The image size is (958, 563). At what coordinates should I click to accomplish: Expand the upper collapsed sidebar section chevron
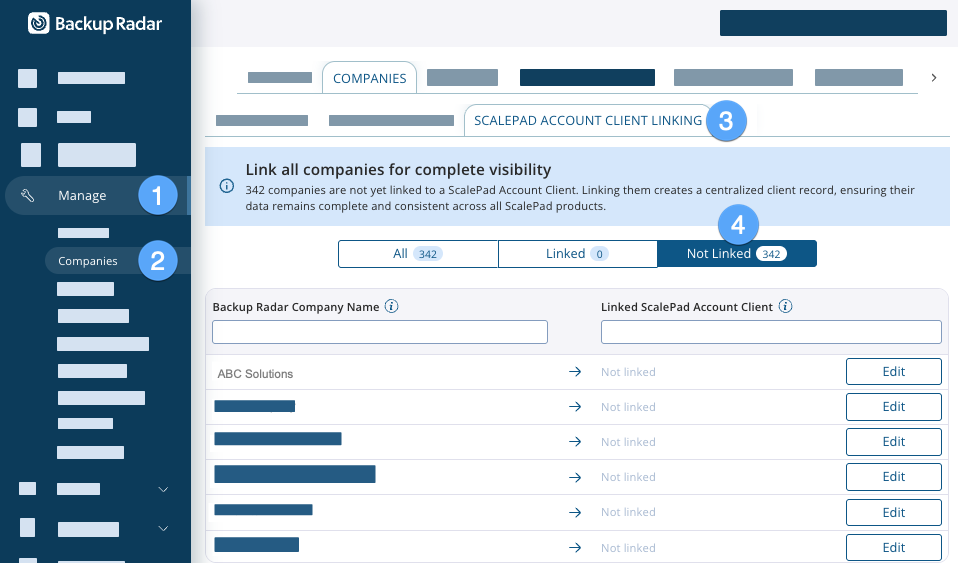coord(164,489)
